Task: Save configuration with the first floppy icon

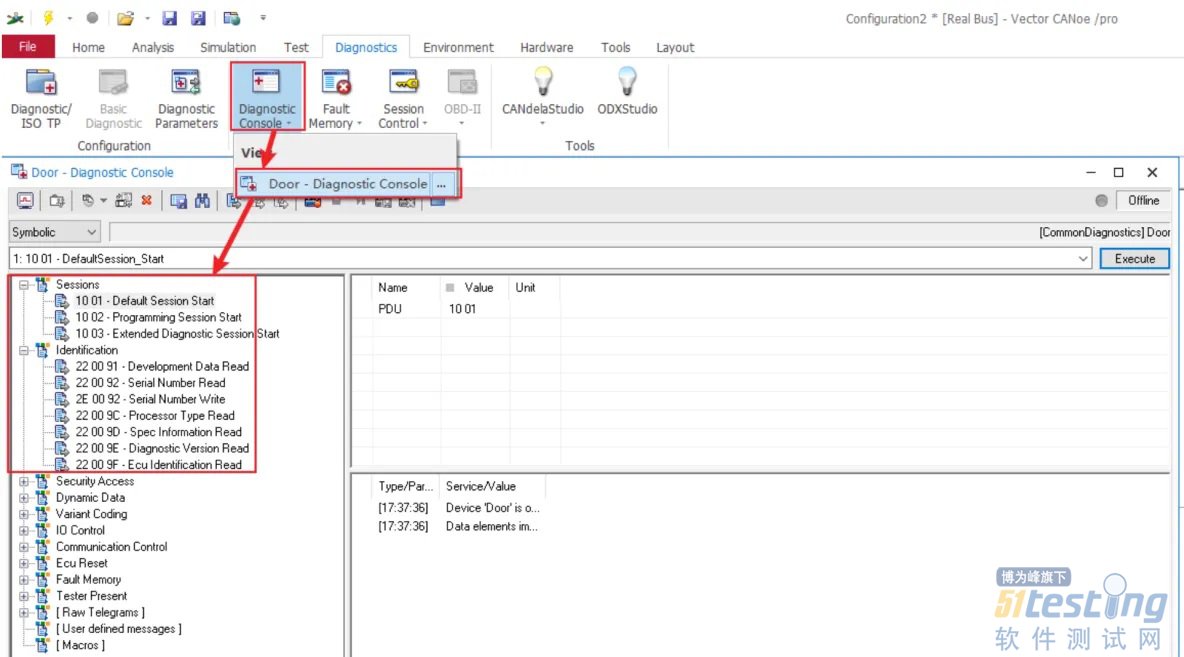Action: coord(169,18)
